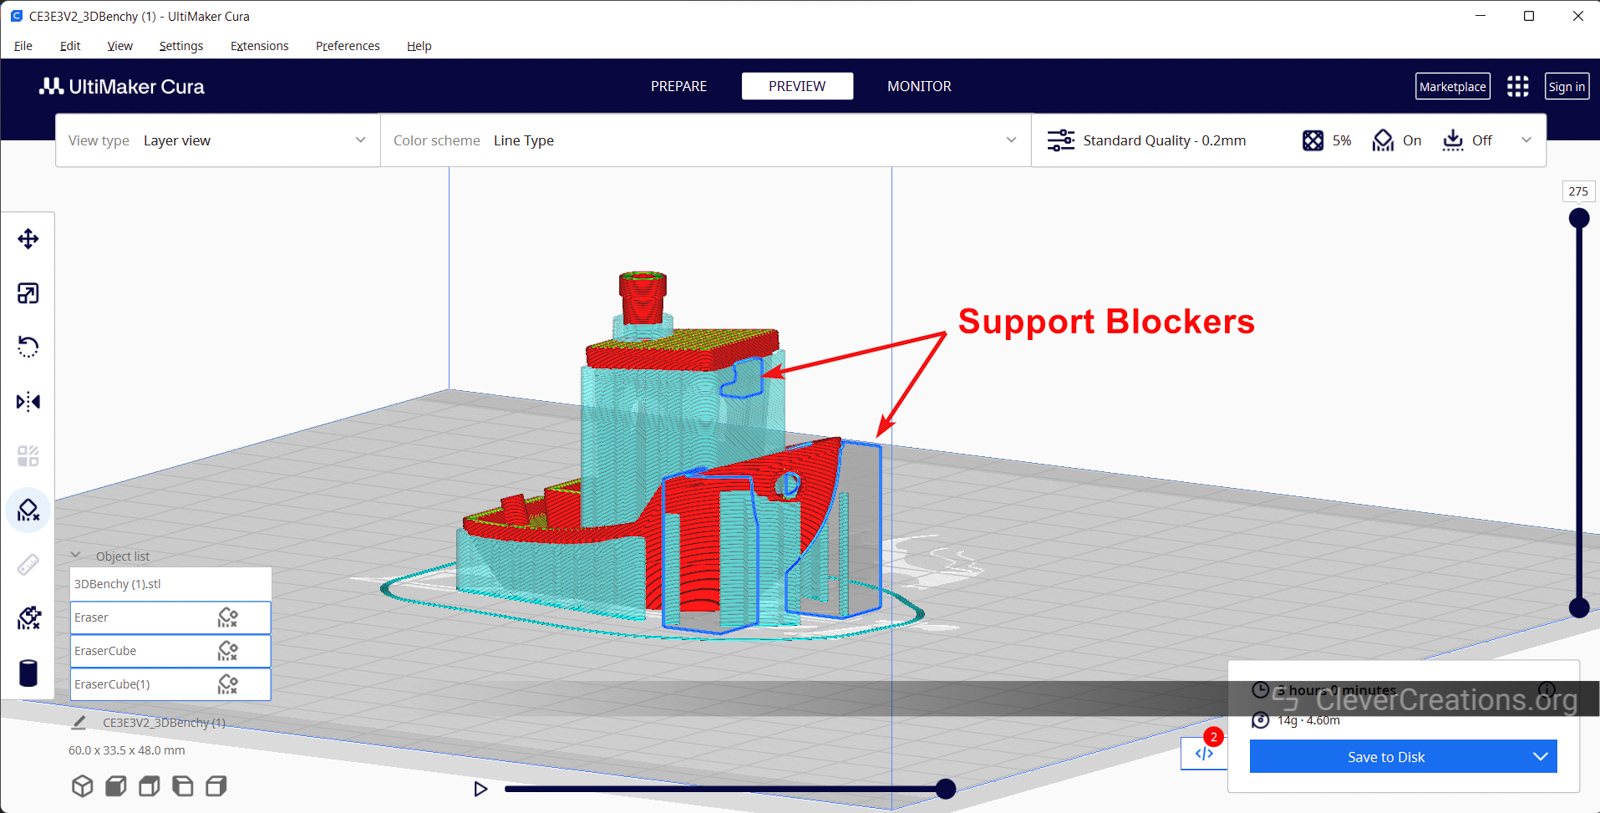Image resolution: width=1600 pixels, height=813 pixels.
Task: Select the Support Blocker tool
Action: point(28,510)
